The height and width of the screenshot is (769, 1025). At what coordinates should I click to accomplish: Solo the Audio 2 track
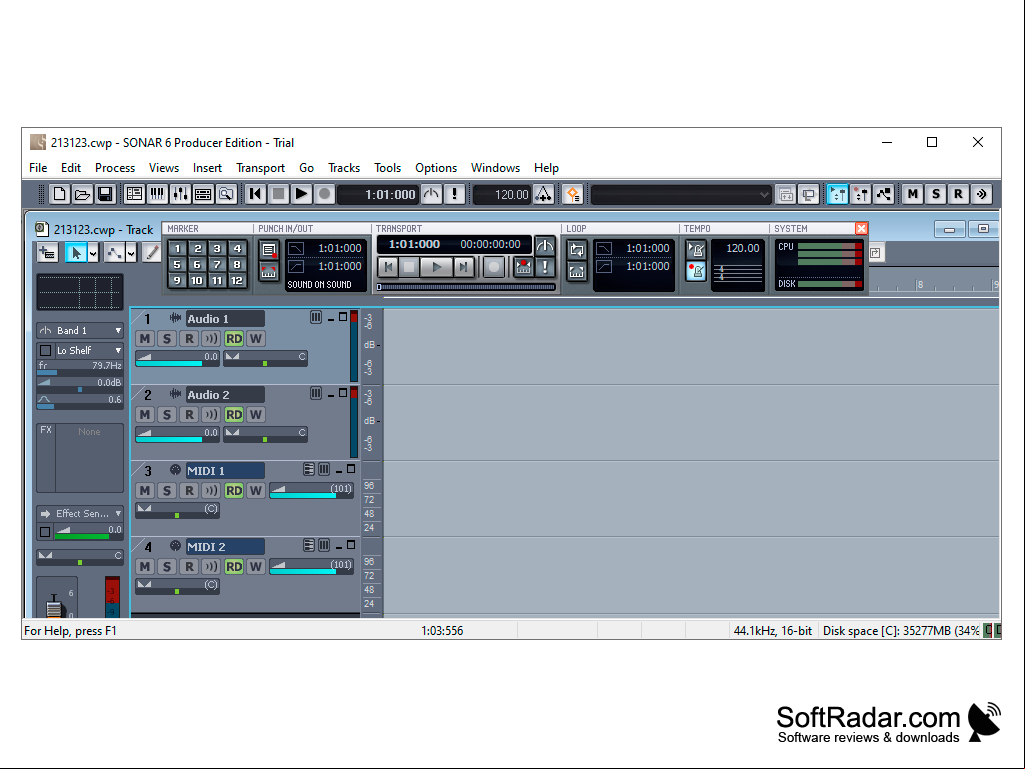click(x=167, y=415)
